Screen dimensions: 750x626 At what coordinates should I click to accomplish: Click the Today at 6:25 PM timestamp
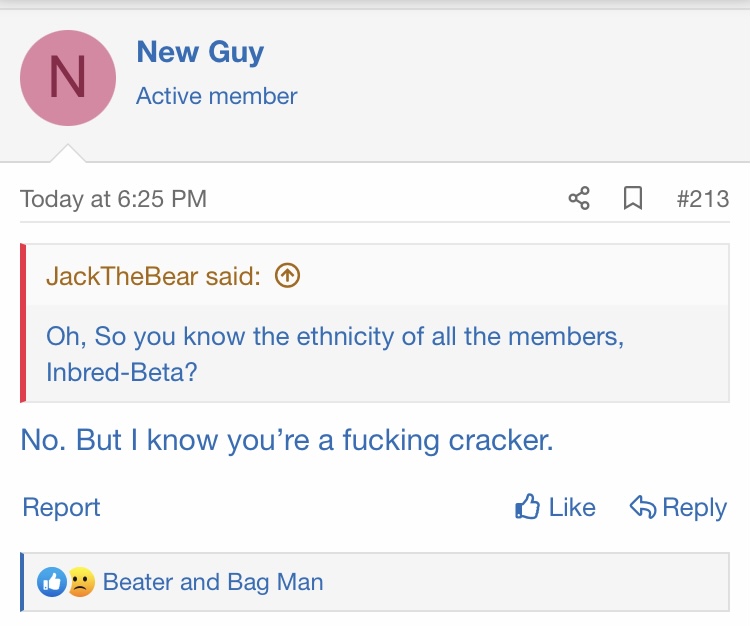(113, 199)
